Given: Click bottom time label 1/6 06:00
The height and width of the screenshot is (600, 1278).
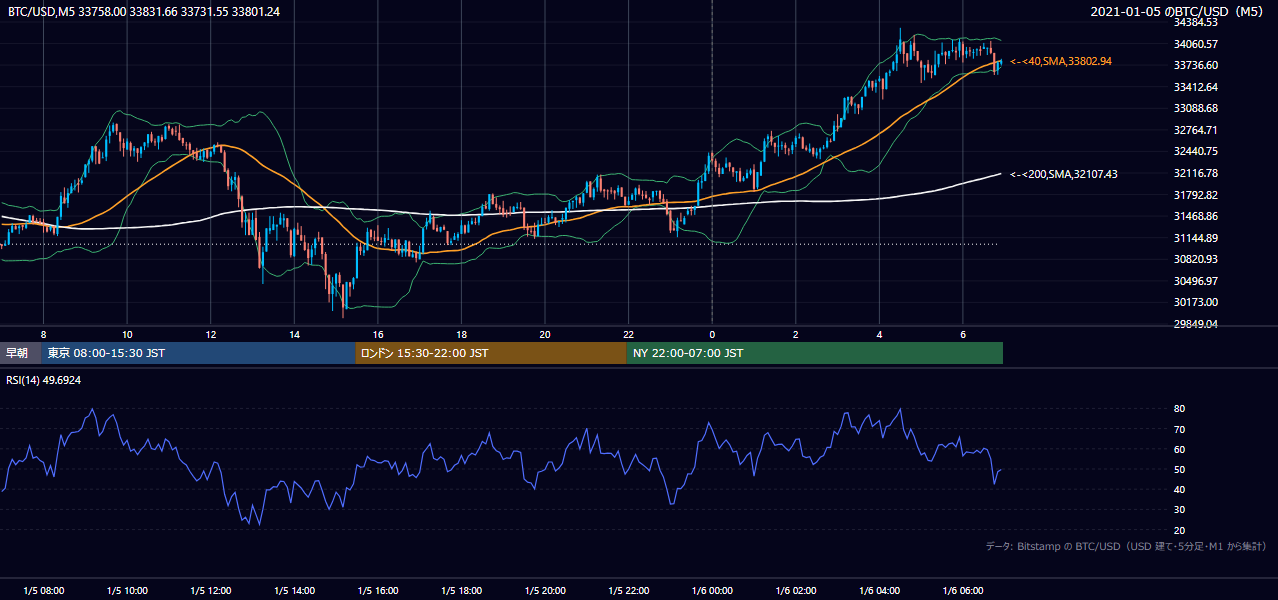Looking at the screenshot, I should 963,591.
